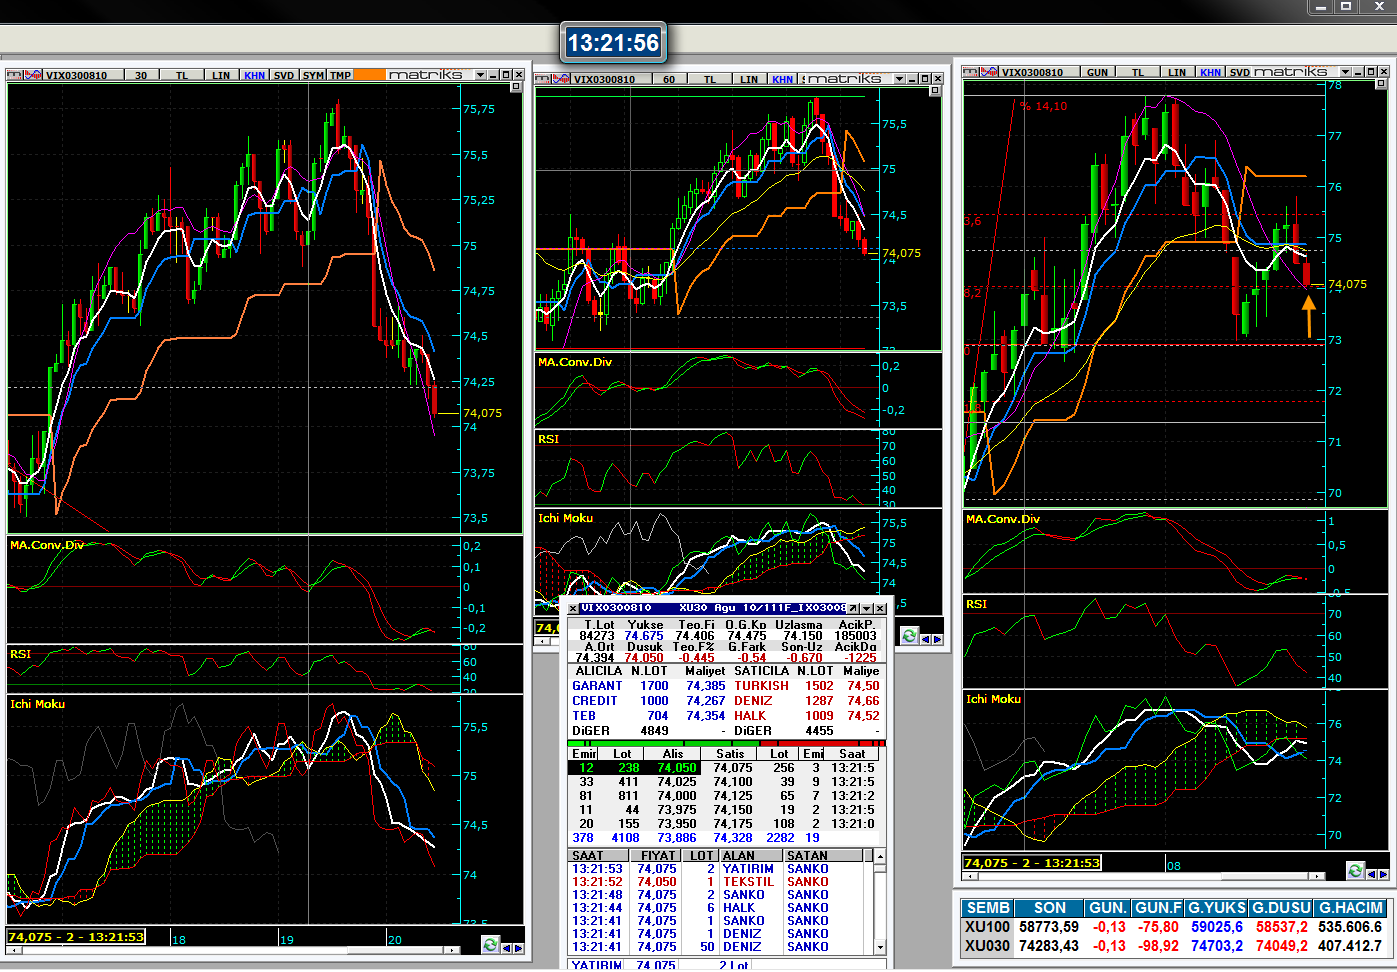Click the TL currency button in the middle chart
1397x972 pixels.
(710, 79)
